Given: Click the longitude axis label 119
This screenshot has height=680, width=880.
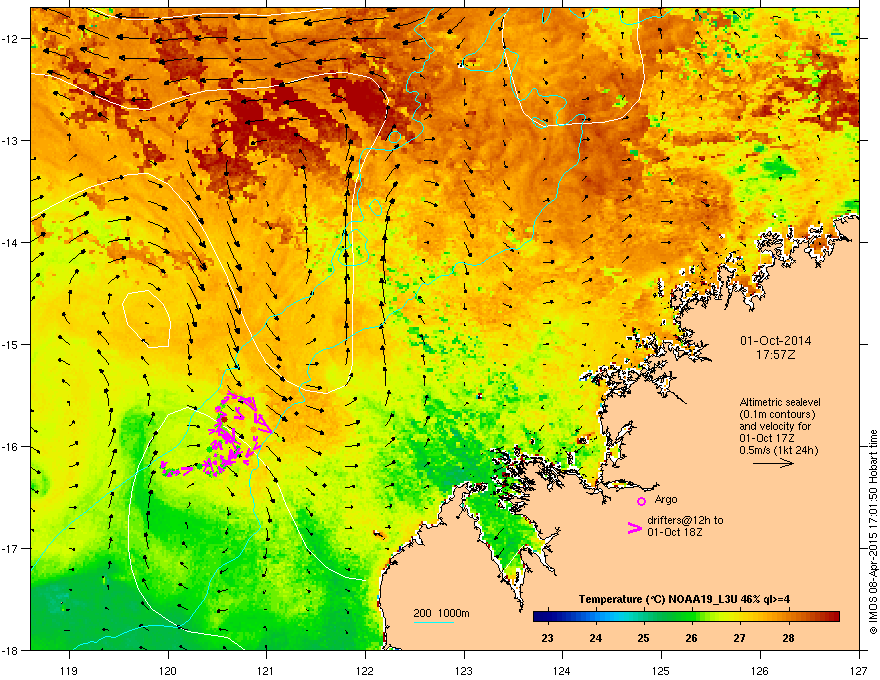Looking at the screenshot, I should pos(69,670).
